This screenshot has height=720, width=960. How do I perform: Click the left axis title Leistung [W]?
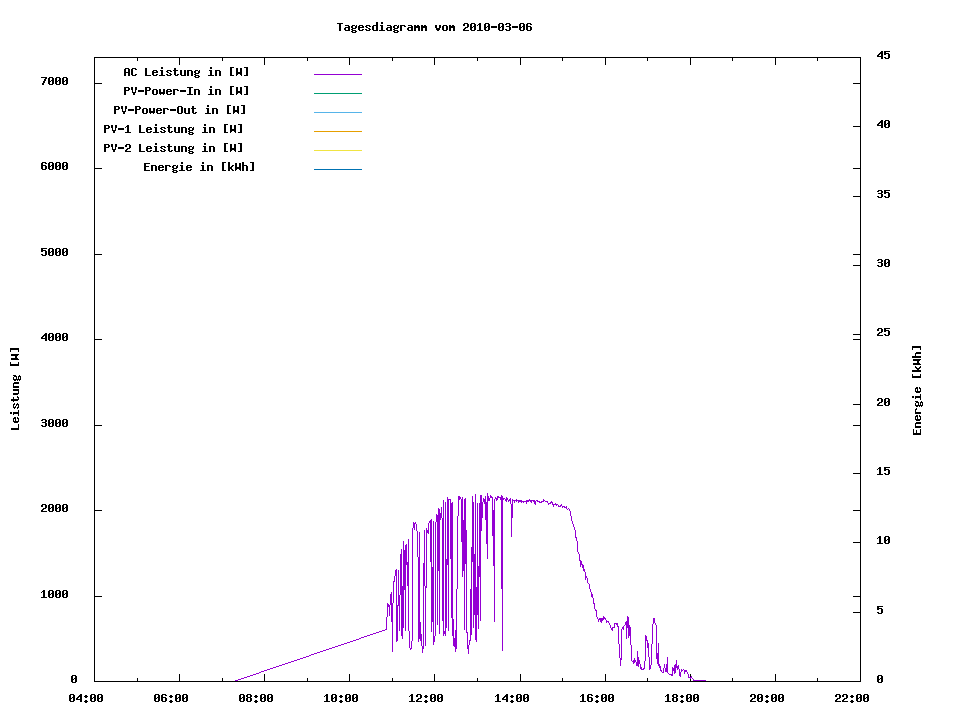[15, 389]
